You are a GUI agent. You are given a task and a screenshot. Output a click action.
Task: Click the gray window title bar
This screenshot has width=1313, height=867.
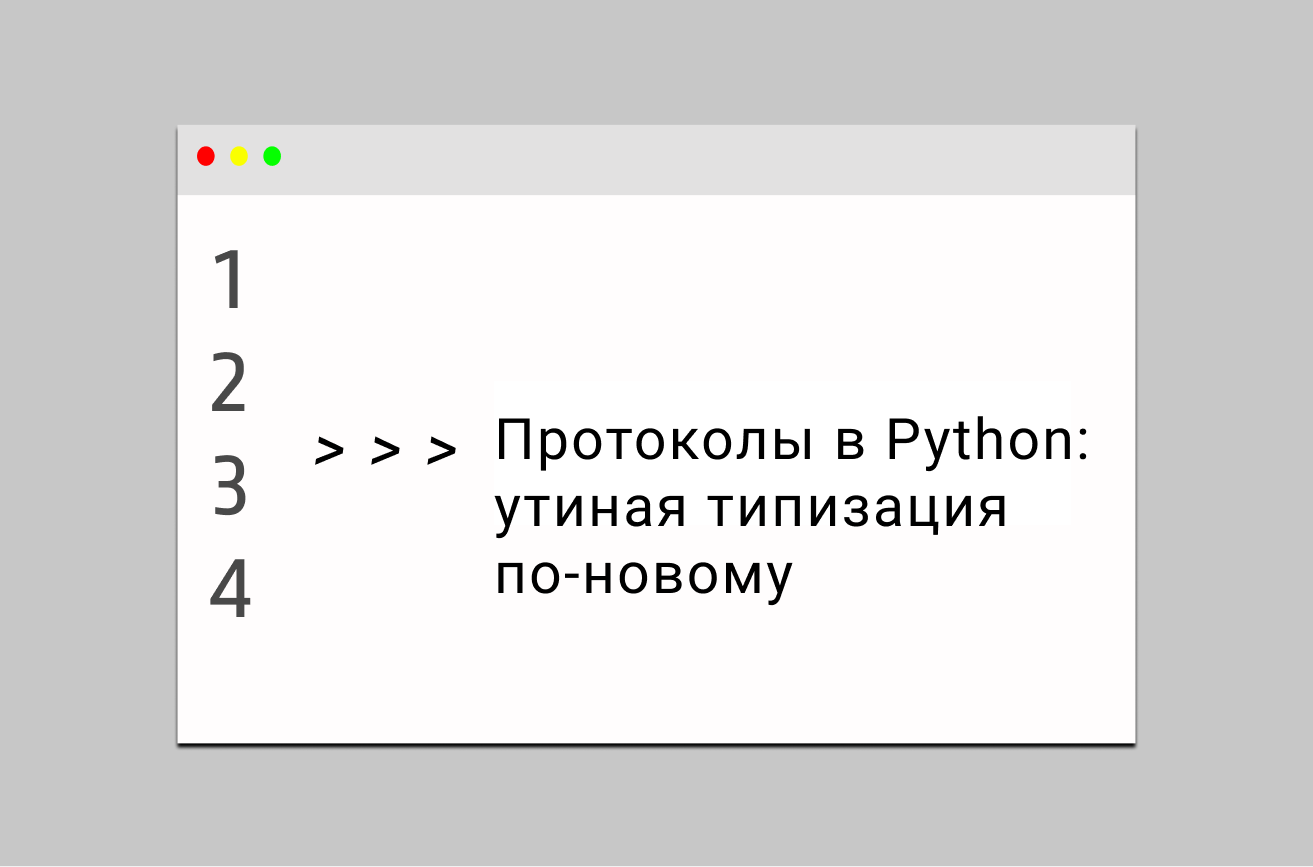tap(700, 160)
